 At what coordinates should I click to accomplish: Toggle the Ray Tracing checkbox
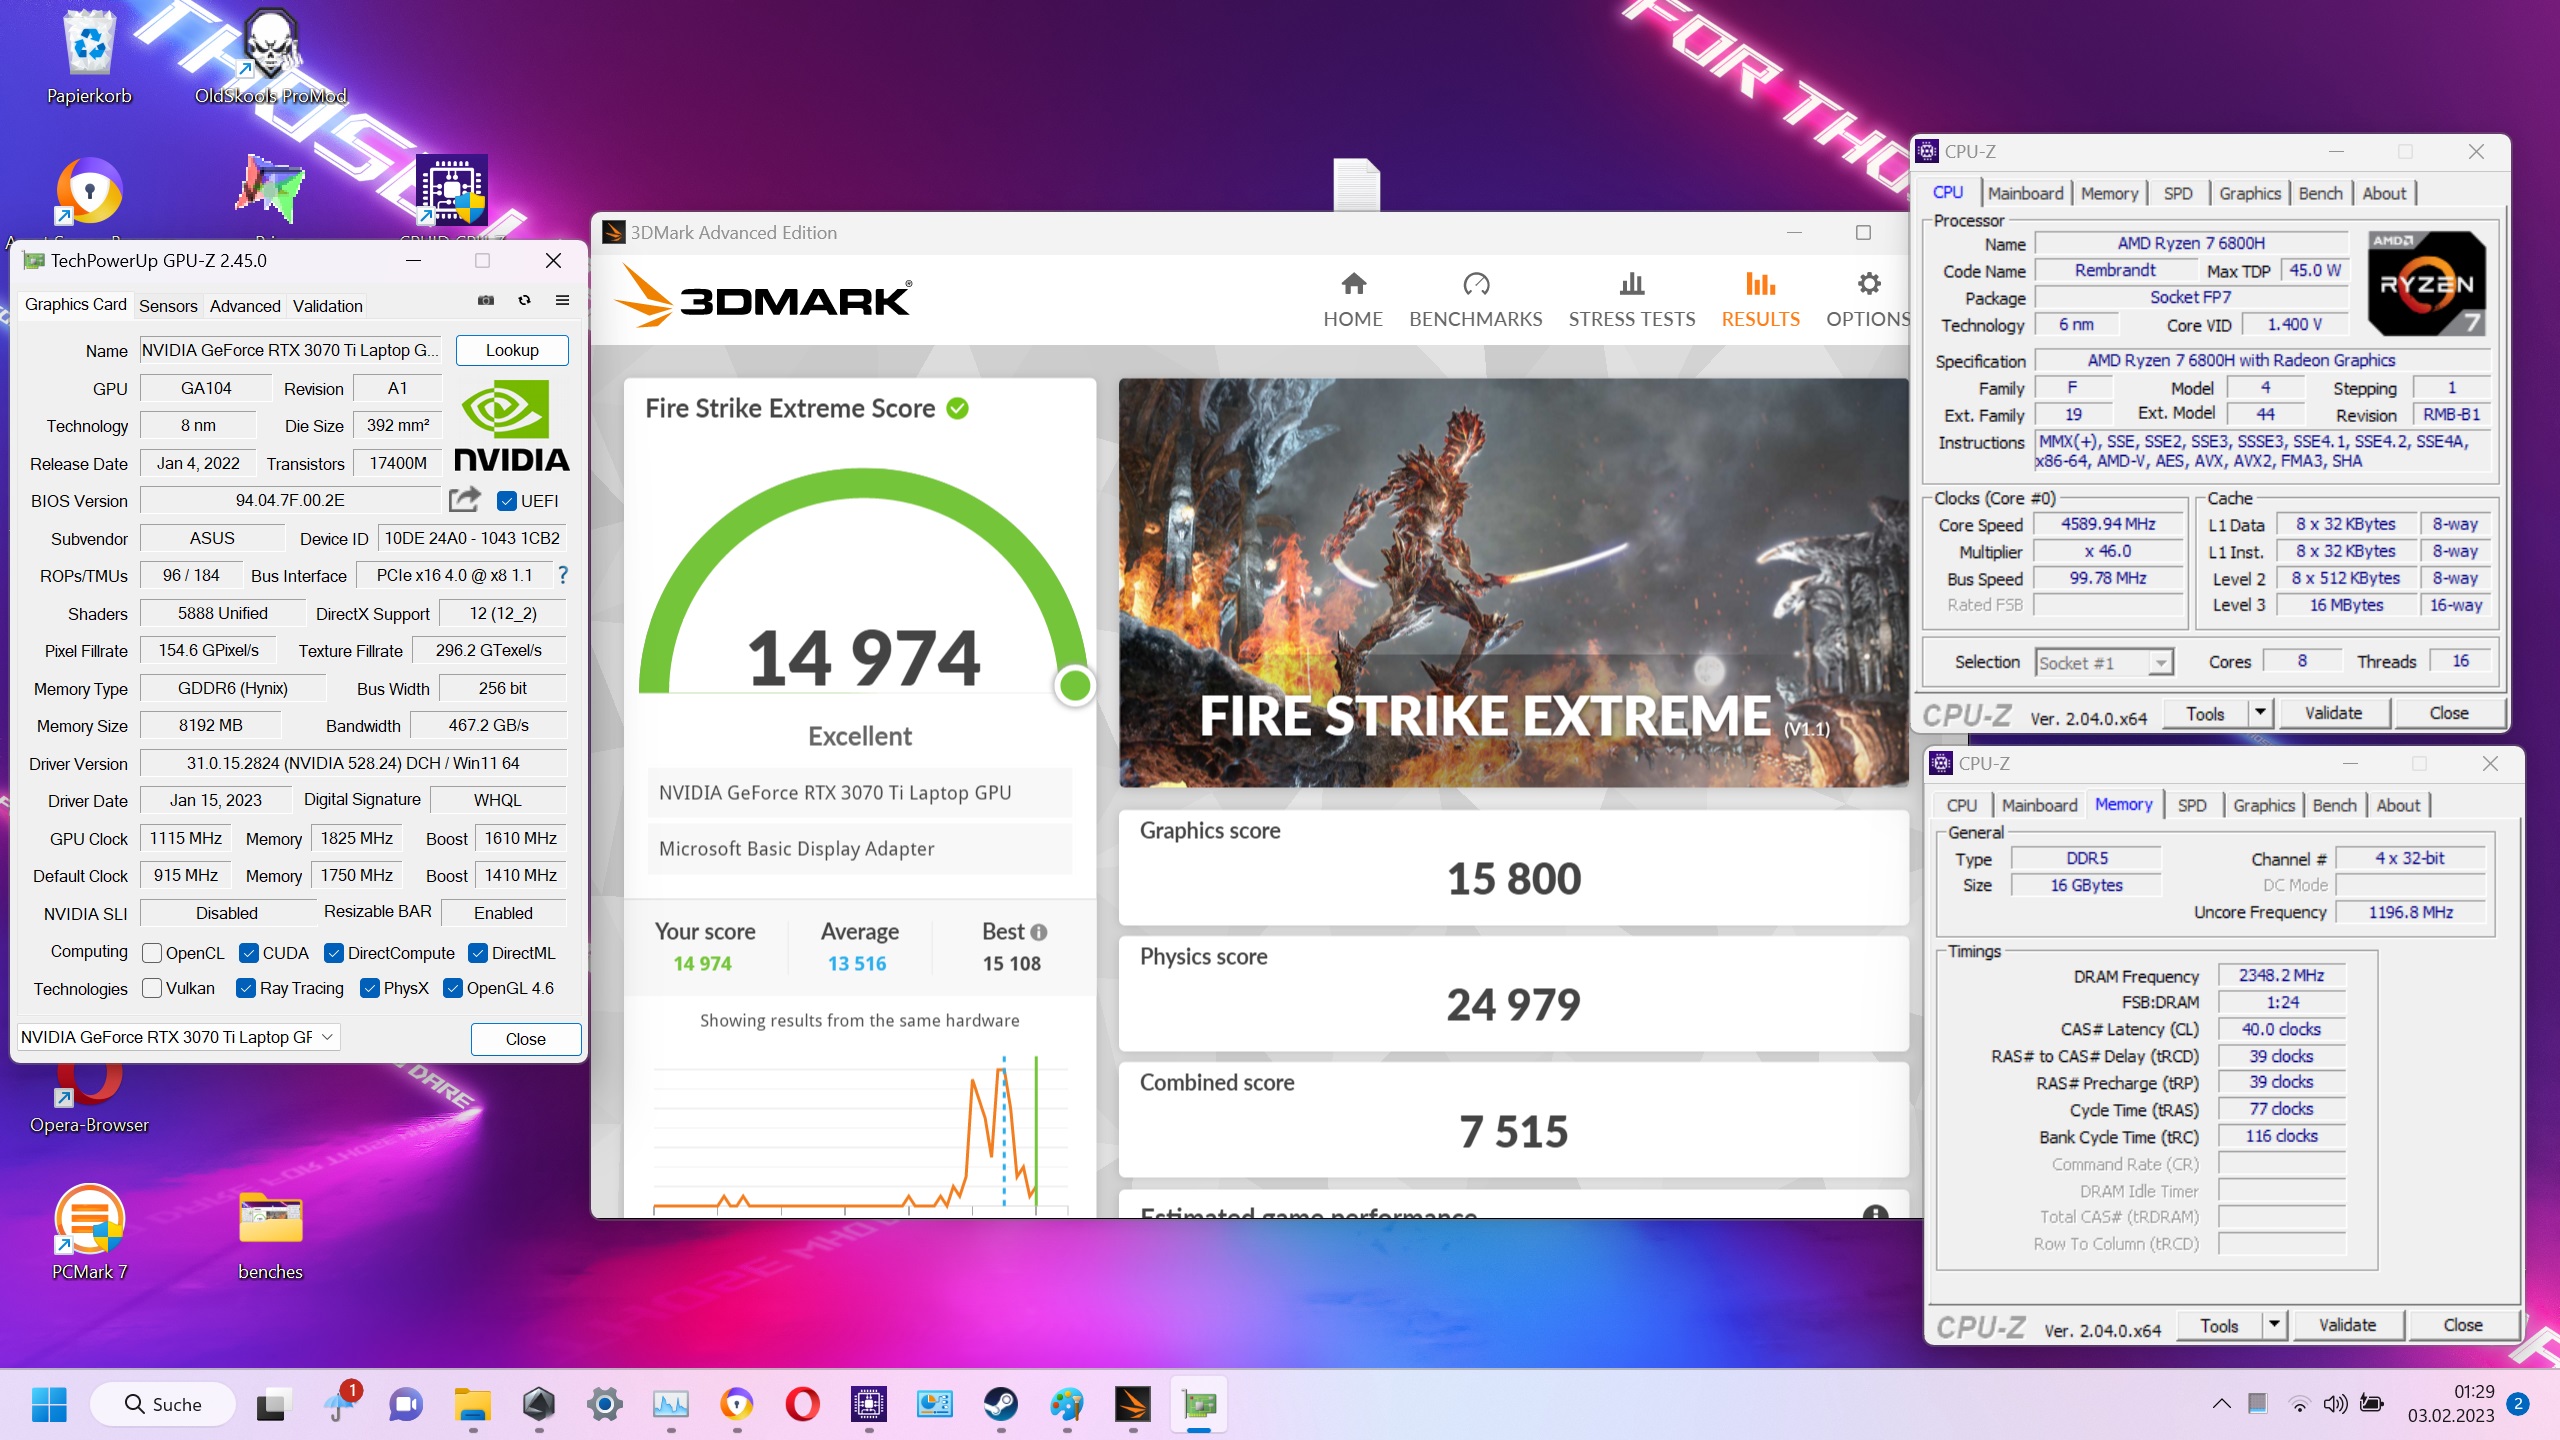pos(246,988)
